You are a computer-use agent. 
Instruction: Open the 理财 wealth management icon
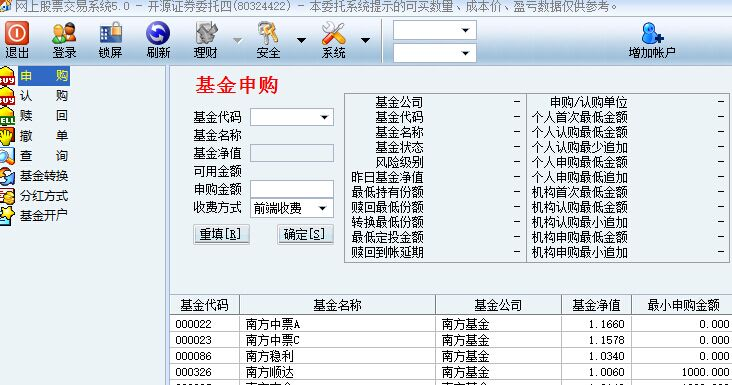click(x=206, y=33)
